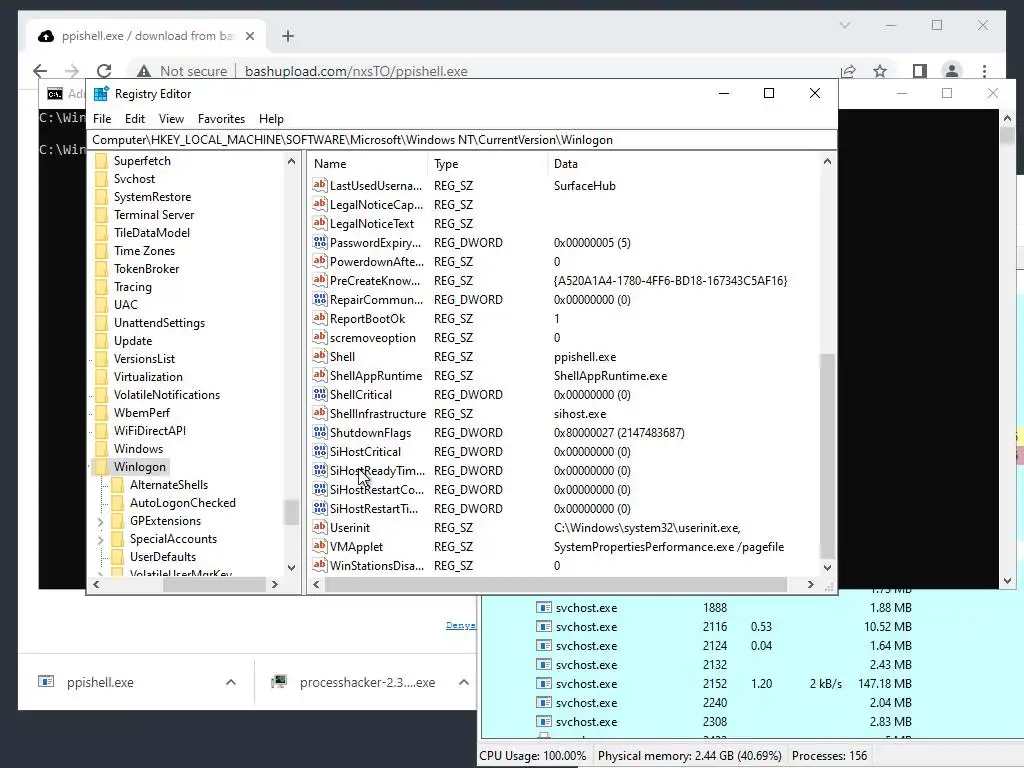Open the View menu in Registry Editor

point(171,119)
